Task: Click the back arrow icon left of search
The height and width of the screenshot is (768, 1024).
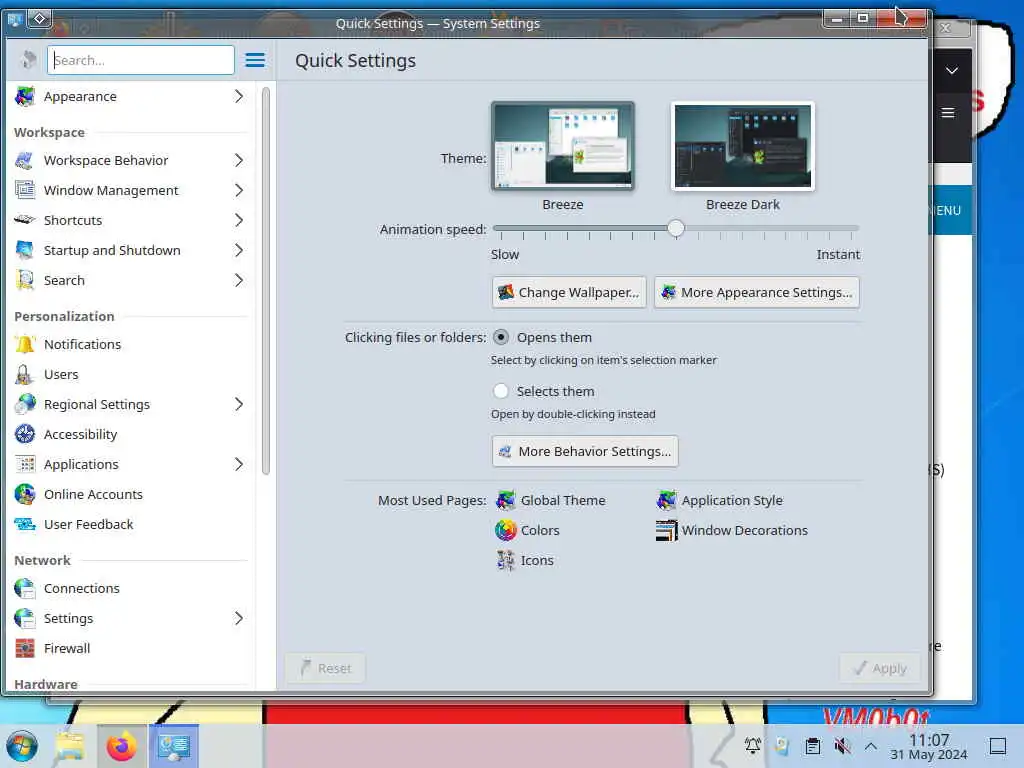Action: 27,60
